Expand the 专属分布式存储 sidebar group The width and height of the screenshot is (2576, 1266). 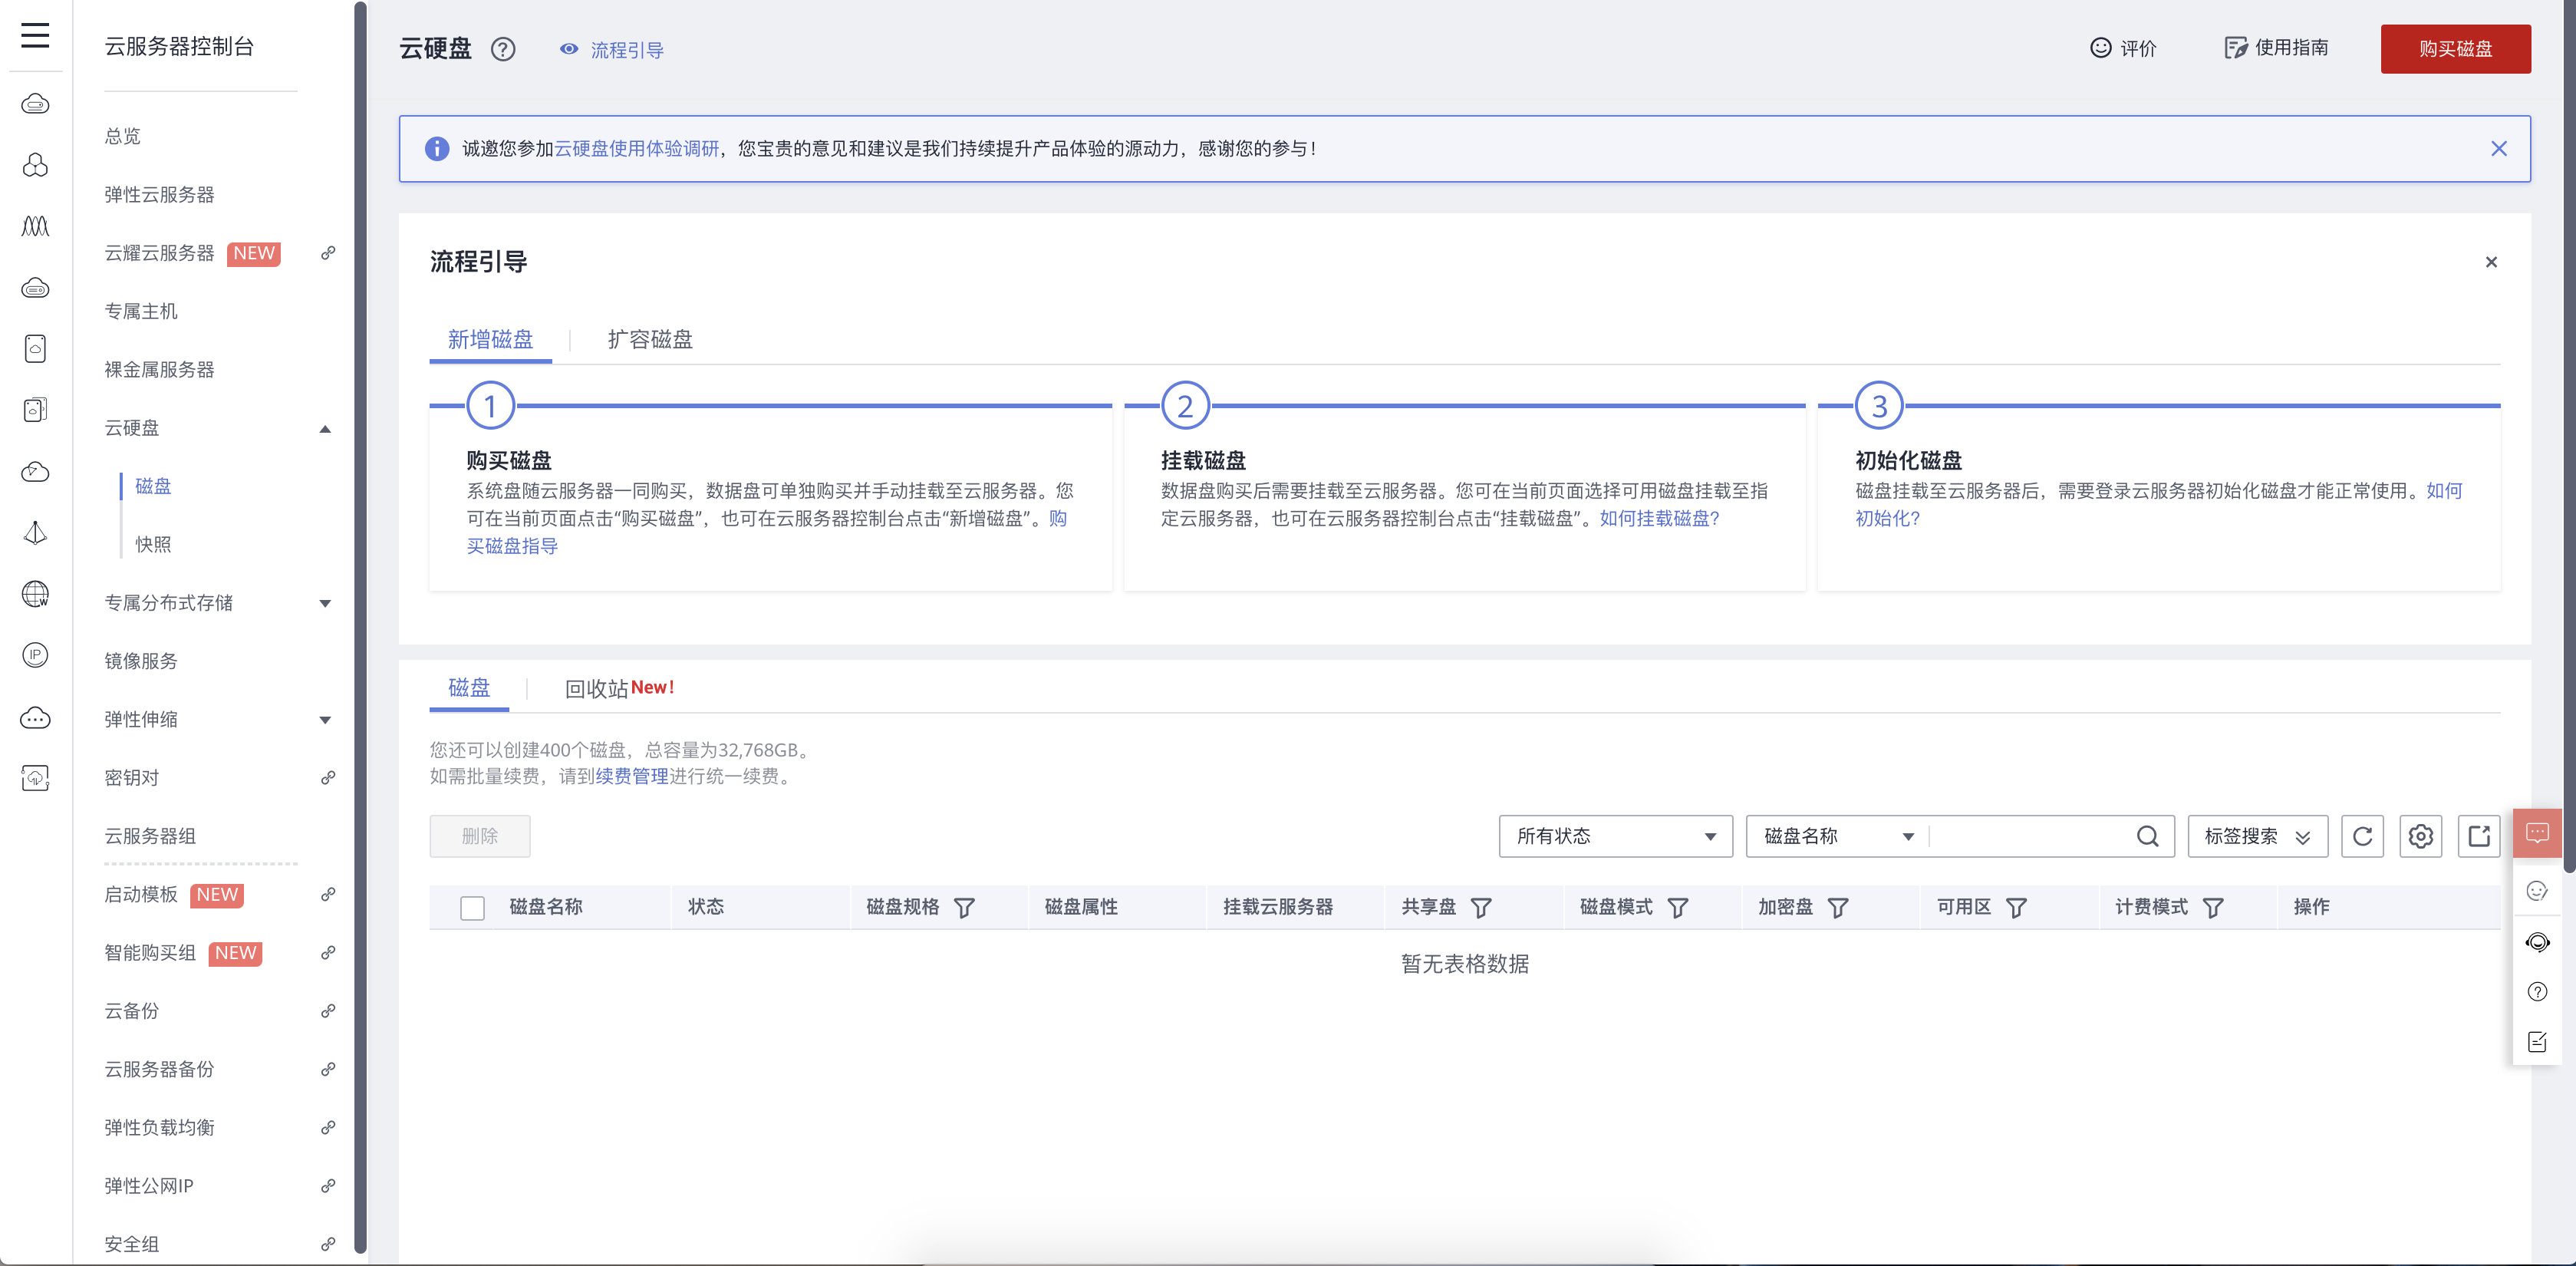click(x=325, y=603)
